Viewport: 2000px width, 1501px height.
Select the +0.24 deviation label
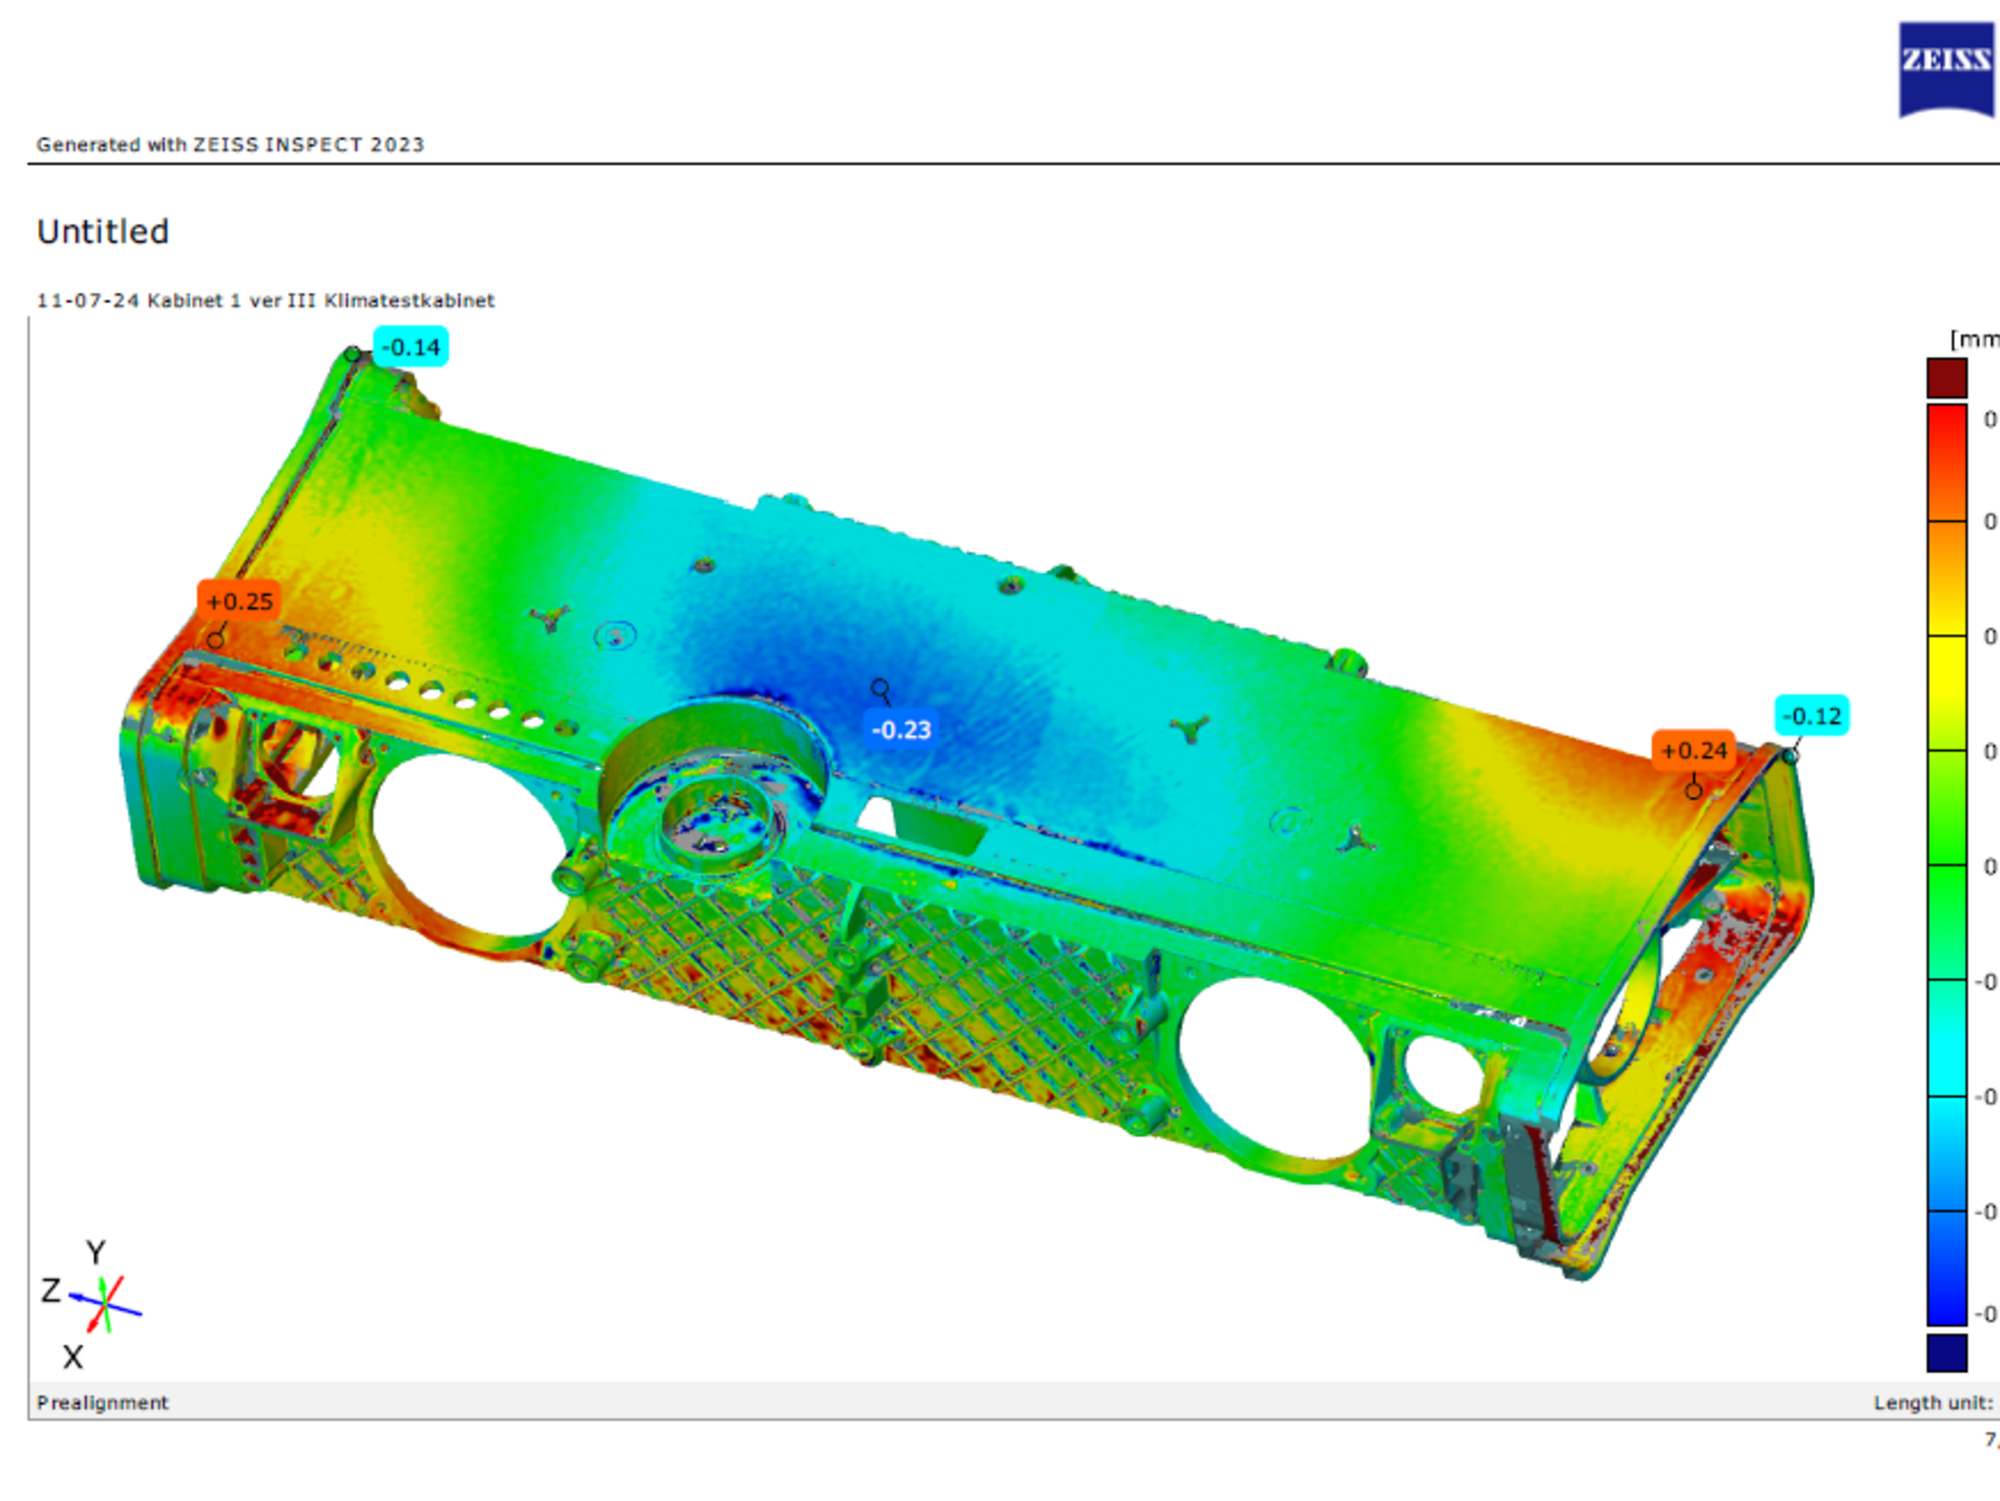coord(1694,751)
